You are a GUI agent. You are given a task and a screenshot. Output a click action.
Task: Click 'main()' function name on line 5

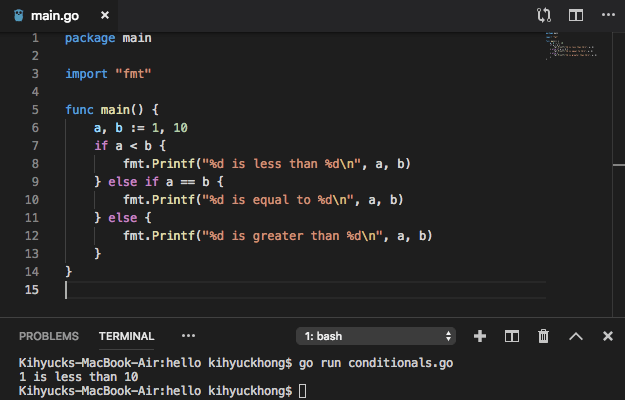pos(122,110)
